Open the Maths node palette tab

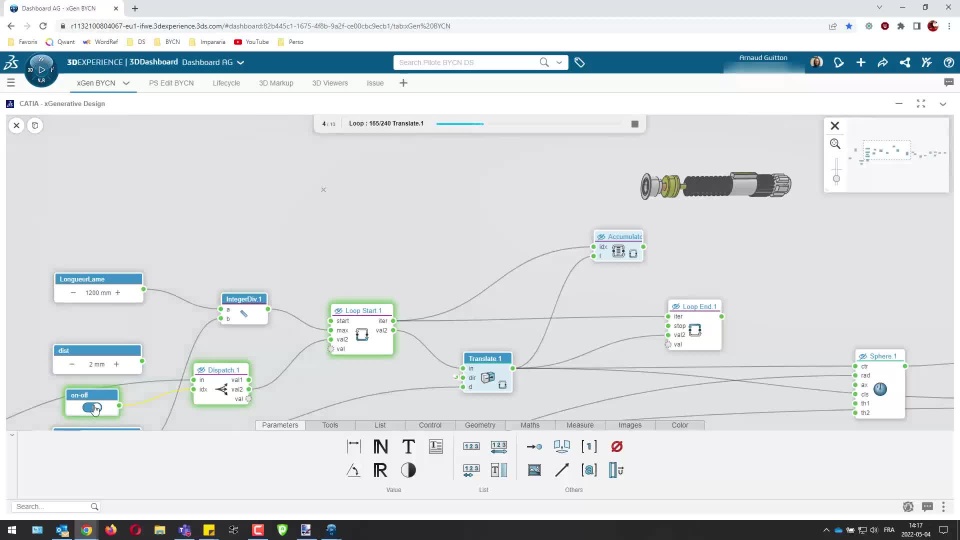(x=530, y=425)
